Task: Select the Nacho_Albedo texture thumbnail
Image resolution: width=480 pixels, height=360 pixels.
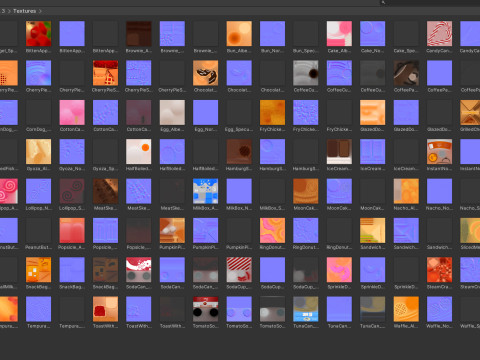Action: (406, 191)
